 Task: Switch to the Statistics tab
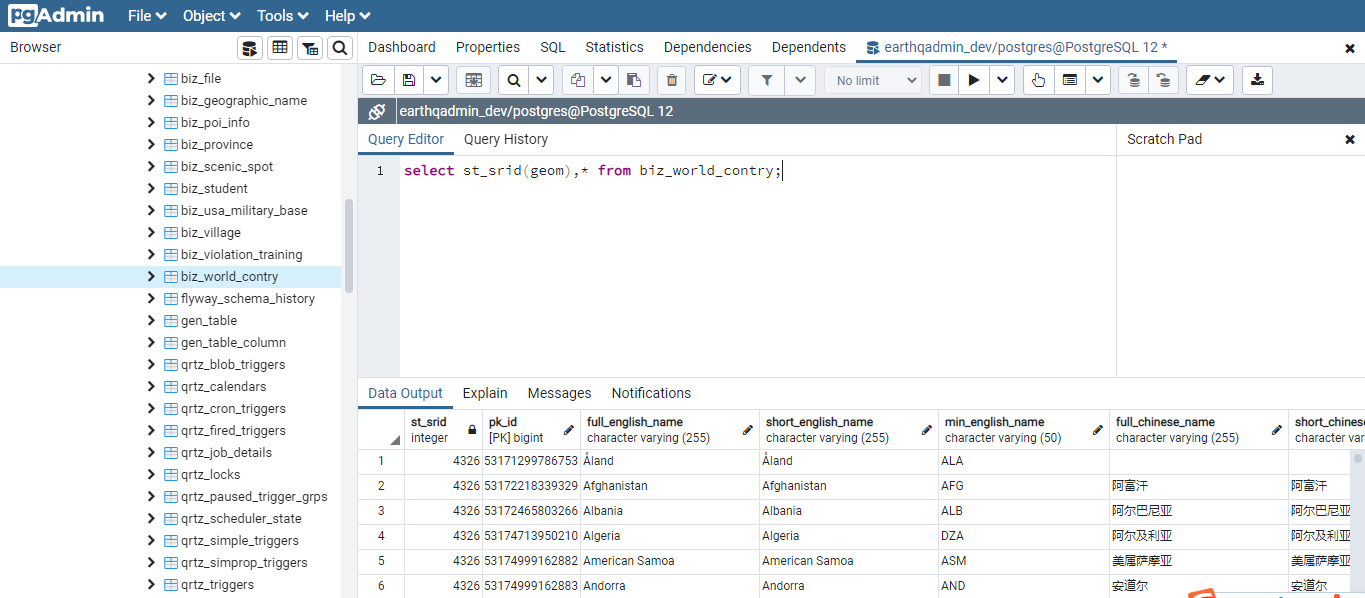(614, 47)
